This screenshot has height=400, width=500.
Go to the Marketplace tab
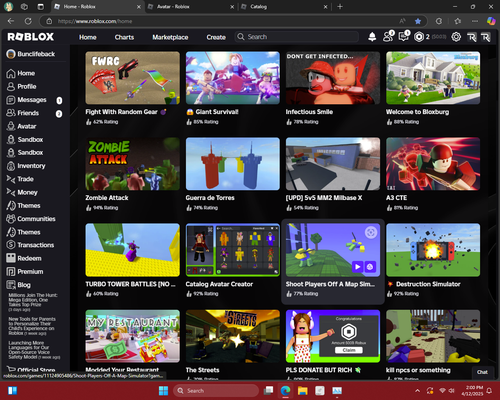[x=170, y=37]
